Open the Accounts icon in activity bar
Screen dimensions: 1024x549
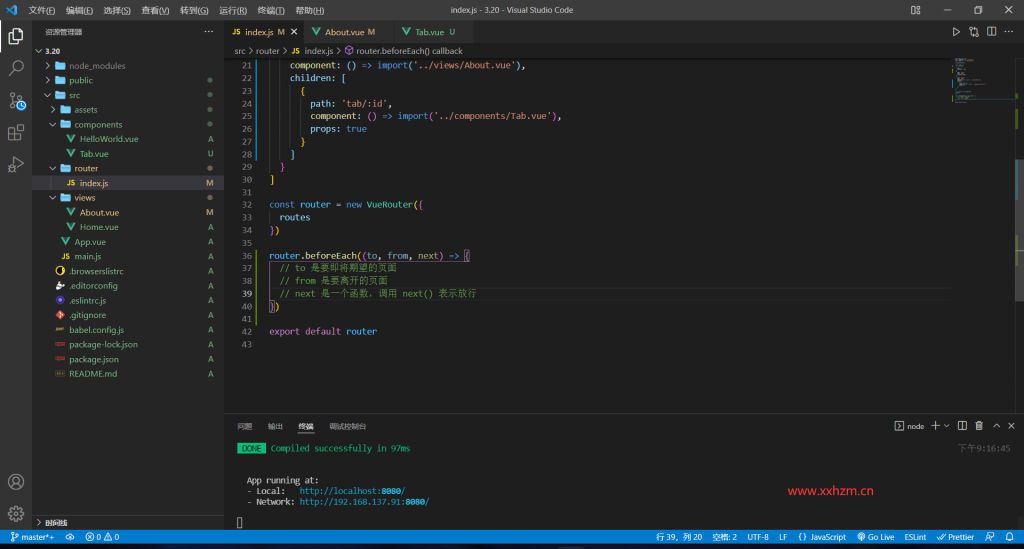tap(16, 482)
